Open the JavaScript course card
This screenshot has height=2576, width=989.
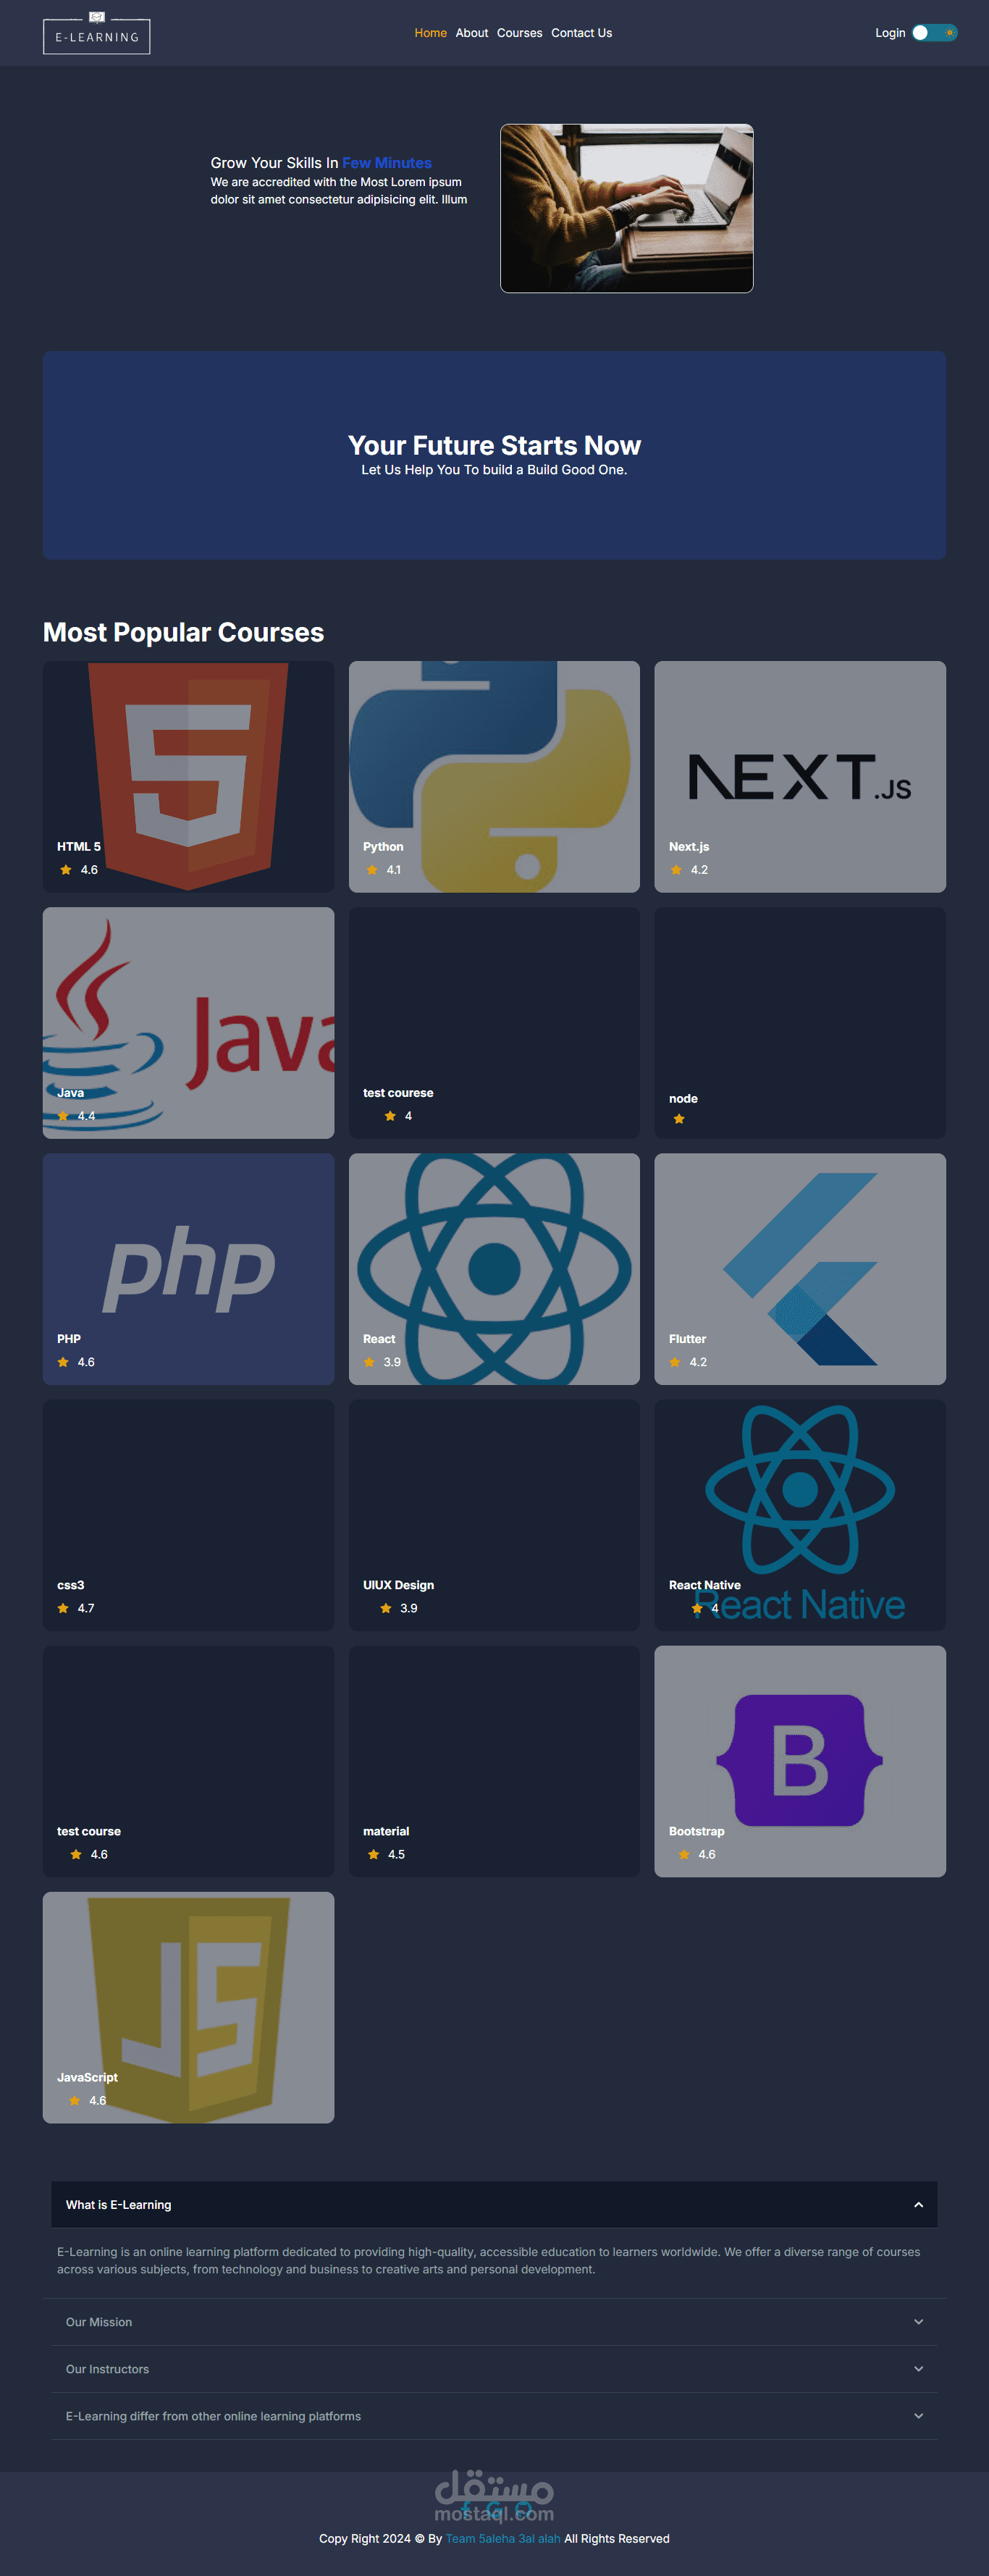point(188,2007)
